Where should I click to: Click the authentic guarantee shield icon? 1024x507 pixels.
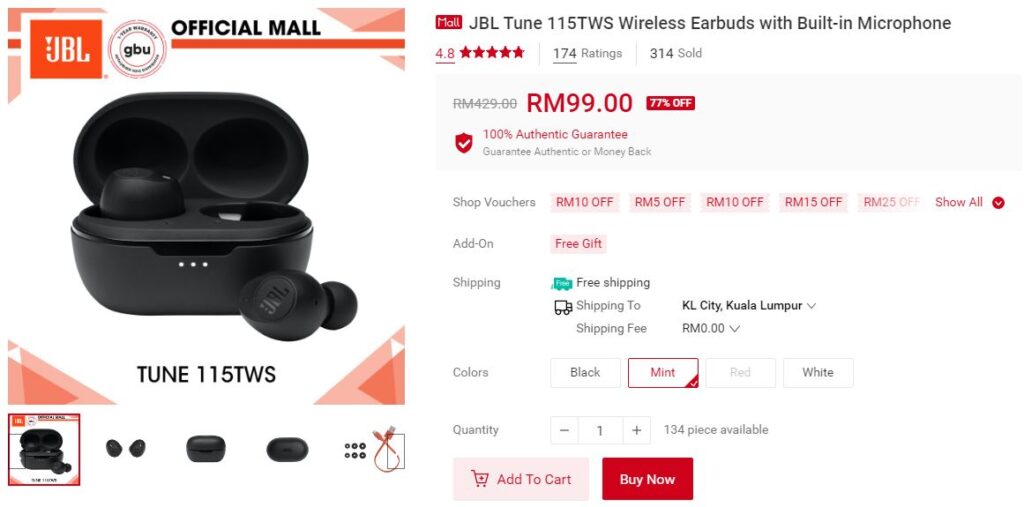(x=464, y=142)
